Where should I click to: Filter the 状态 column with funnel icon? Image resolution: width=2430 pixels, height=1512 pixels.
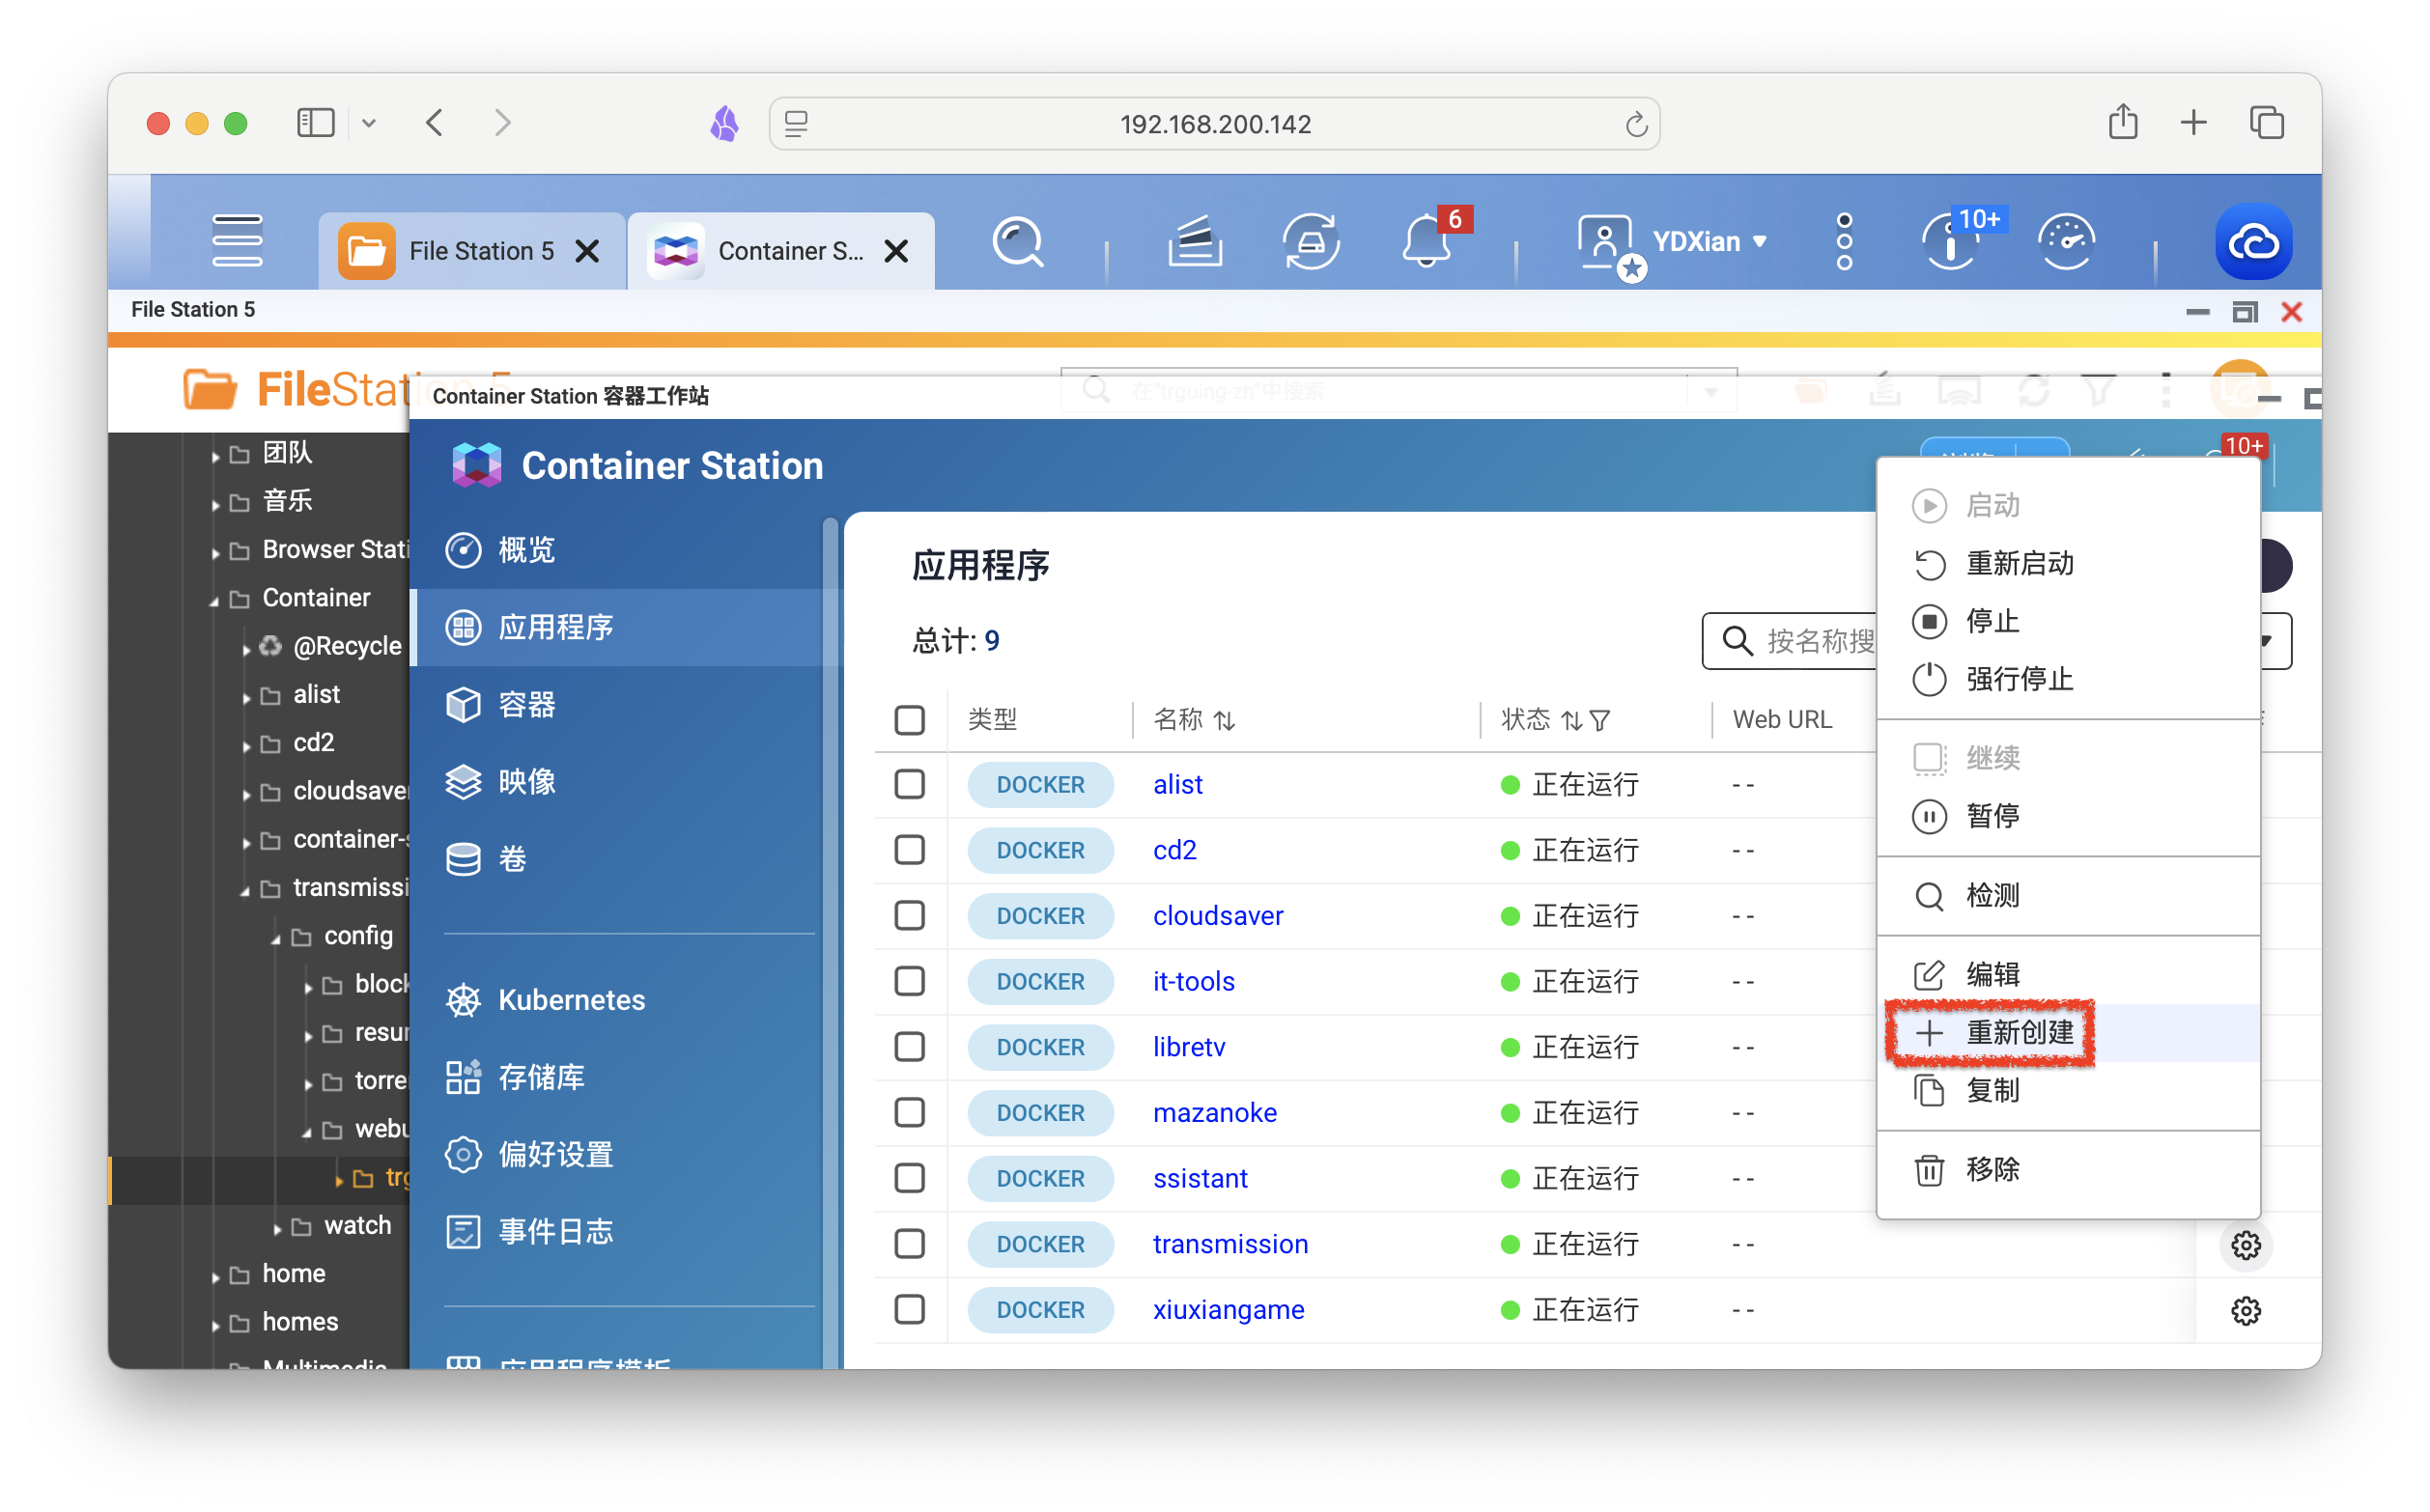point(1599,721)
